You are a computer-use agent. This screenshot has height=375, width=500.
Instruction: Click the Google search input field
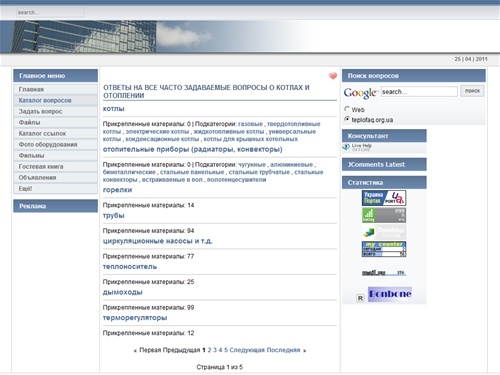tap(419, 92)
